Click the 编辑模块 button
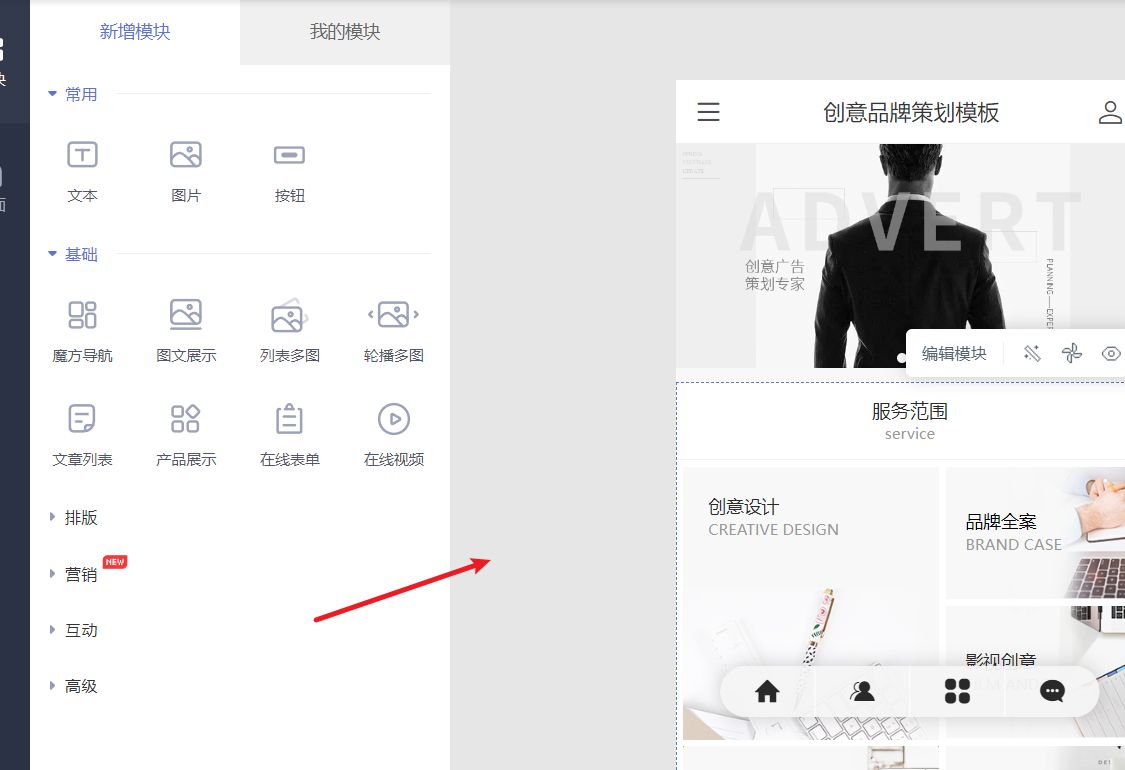Screen dimensions: 1125x770 (x=954, y=352)
